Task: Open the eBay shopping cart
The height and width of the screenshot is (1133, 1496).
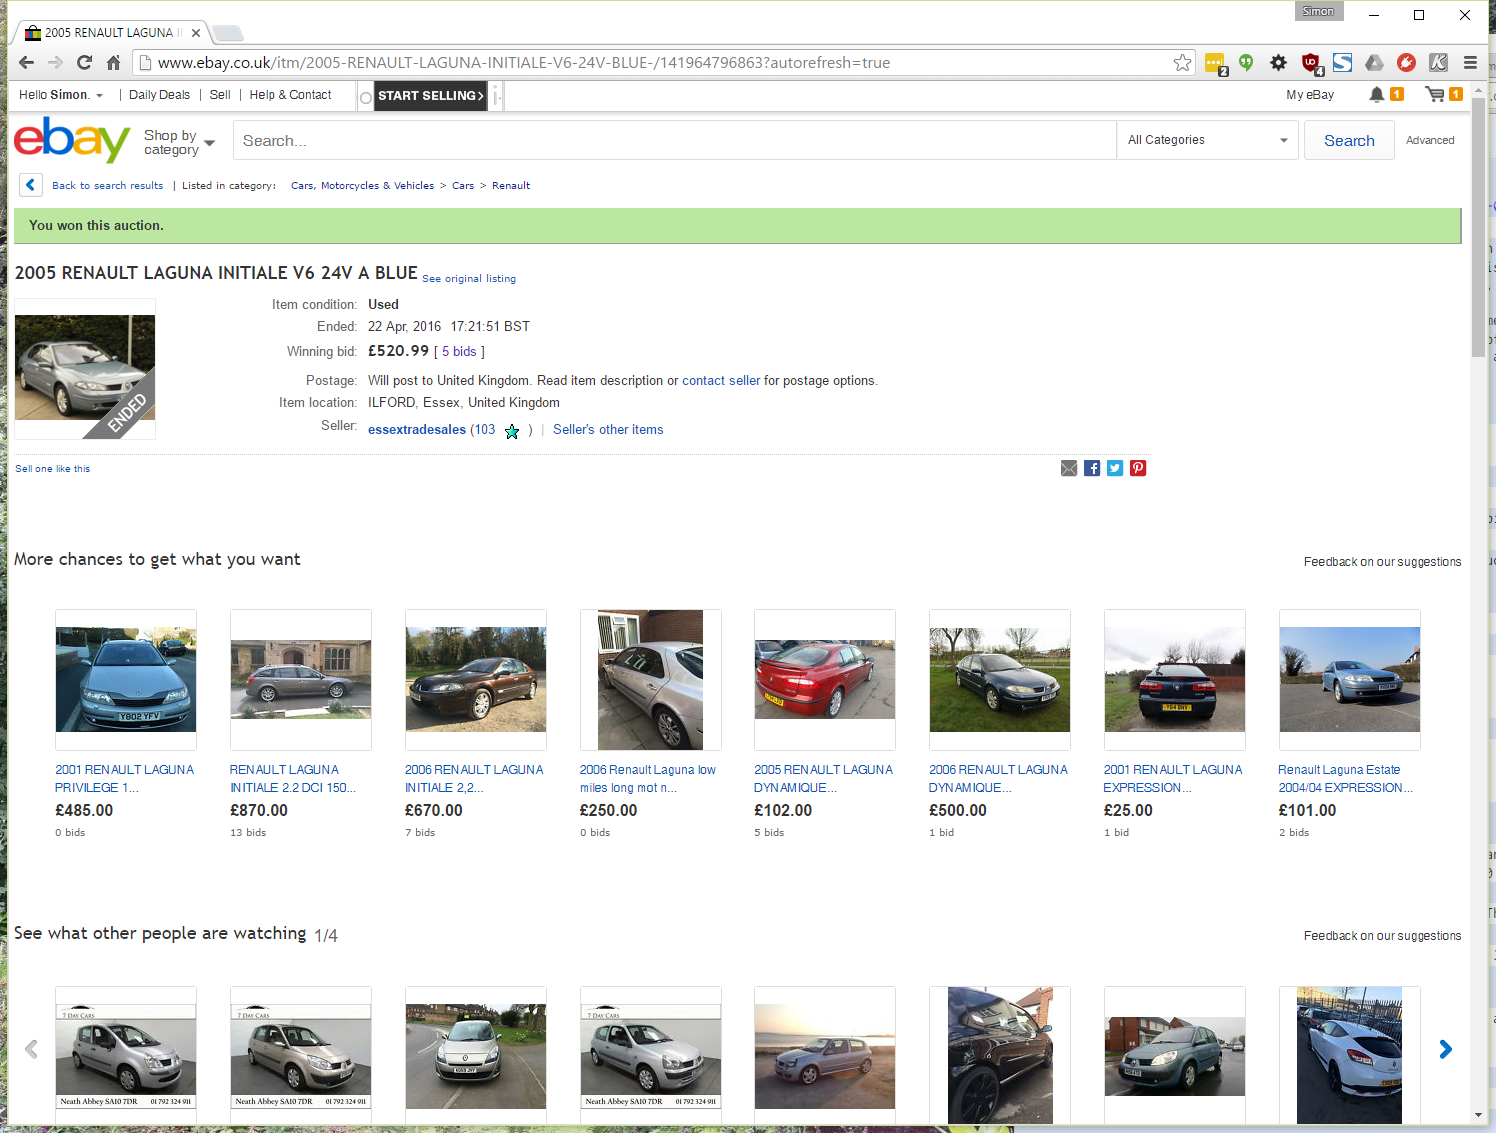Action: coord(1435,94)
